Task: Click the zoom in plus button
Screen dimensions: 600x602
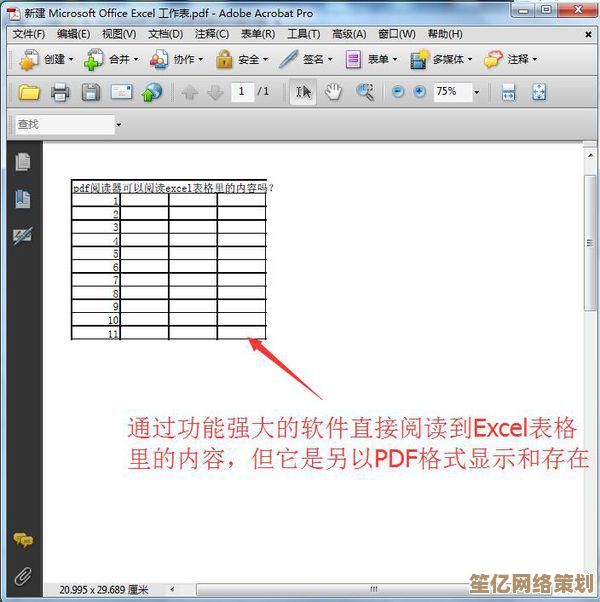Action: coord(420,92)
